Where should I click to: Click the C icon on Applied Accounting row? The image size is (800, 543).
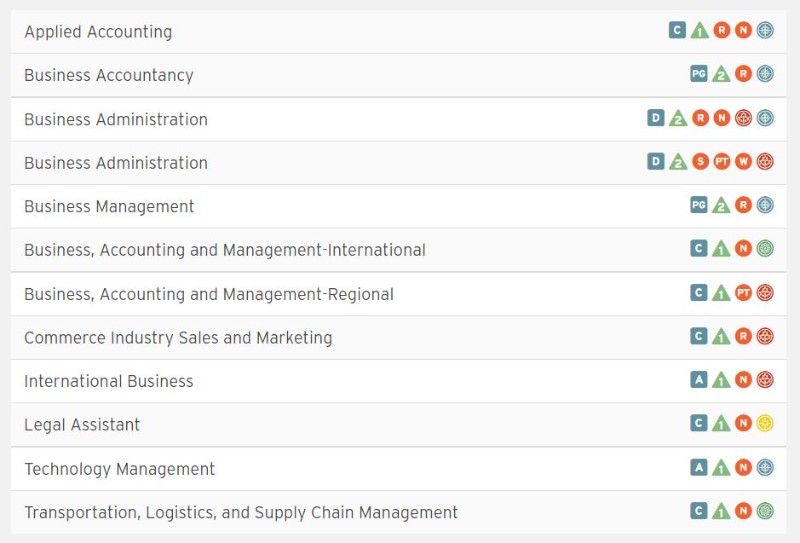[x=677, y=30]
